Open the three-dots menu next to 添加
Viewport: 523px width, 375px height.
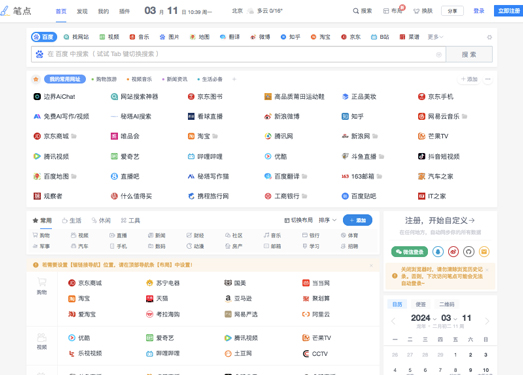488,79
